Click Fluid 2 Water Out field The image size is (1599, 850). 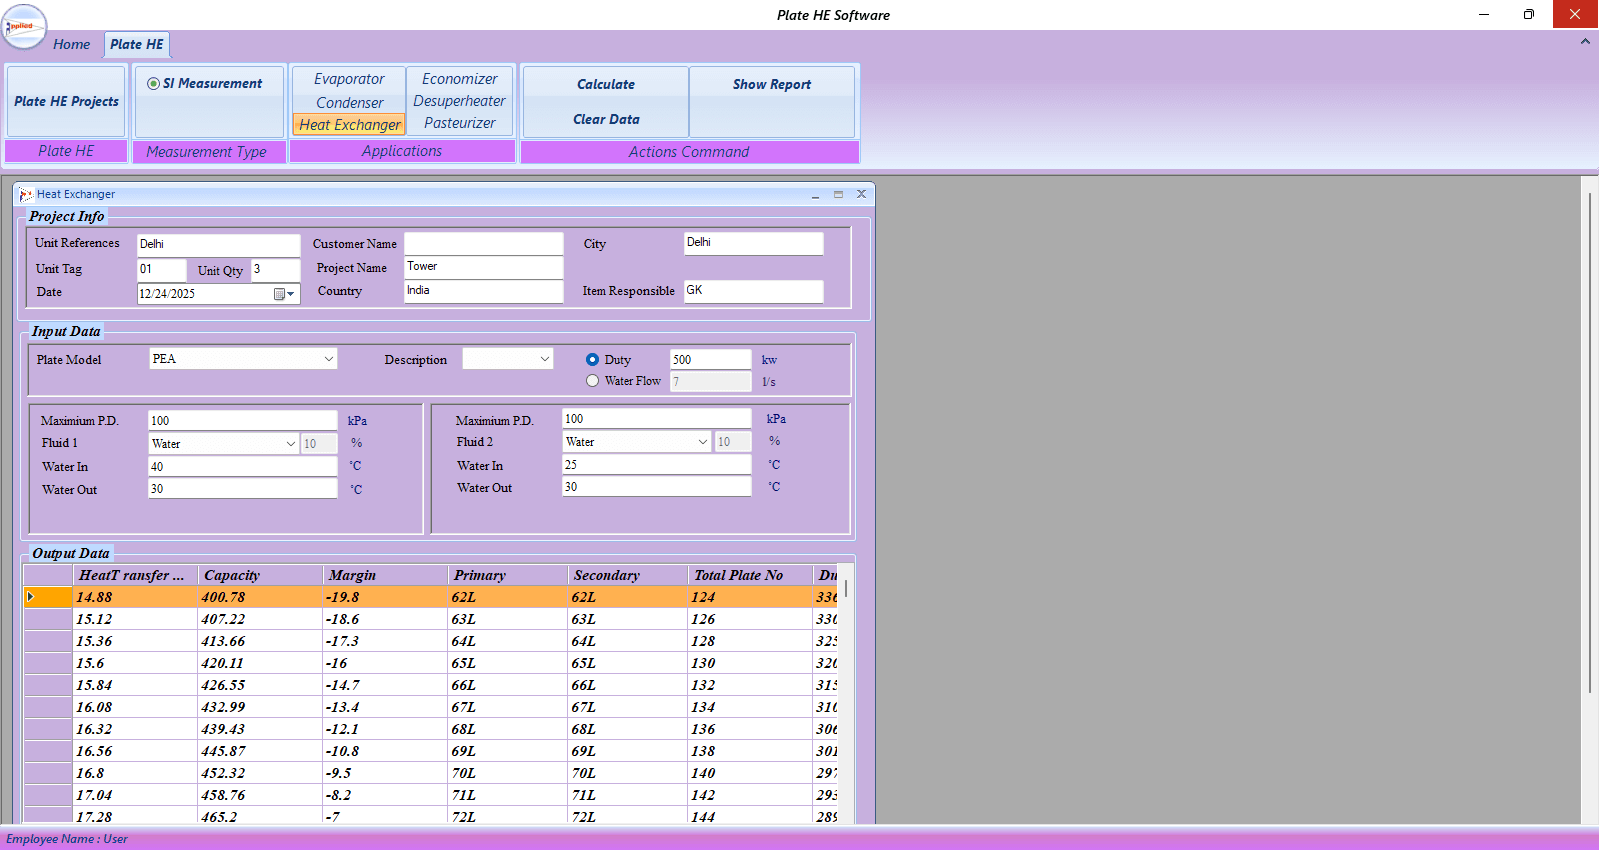click(657, 487)
